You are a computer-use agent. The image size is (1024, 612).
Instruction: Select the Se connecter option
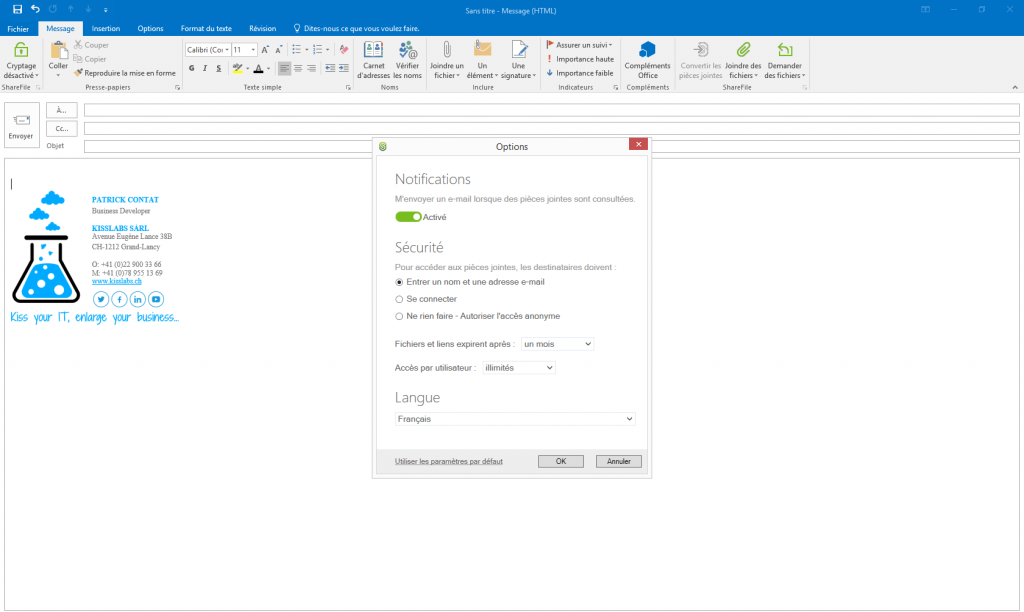click(x=400, y=299)
